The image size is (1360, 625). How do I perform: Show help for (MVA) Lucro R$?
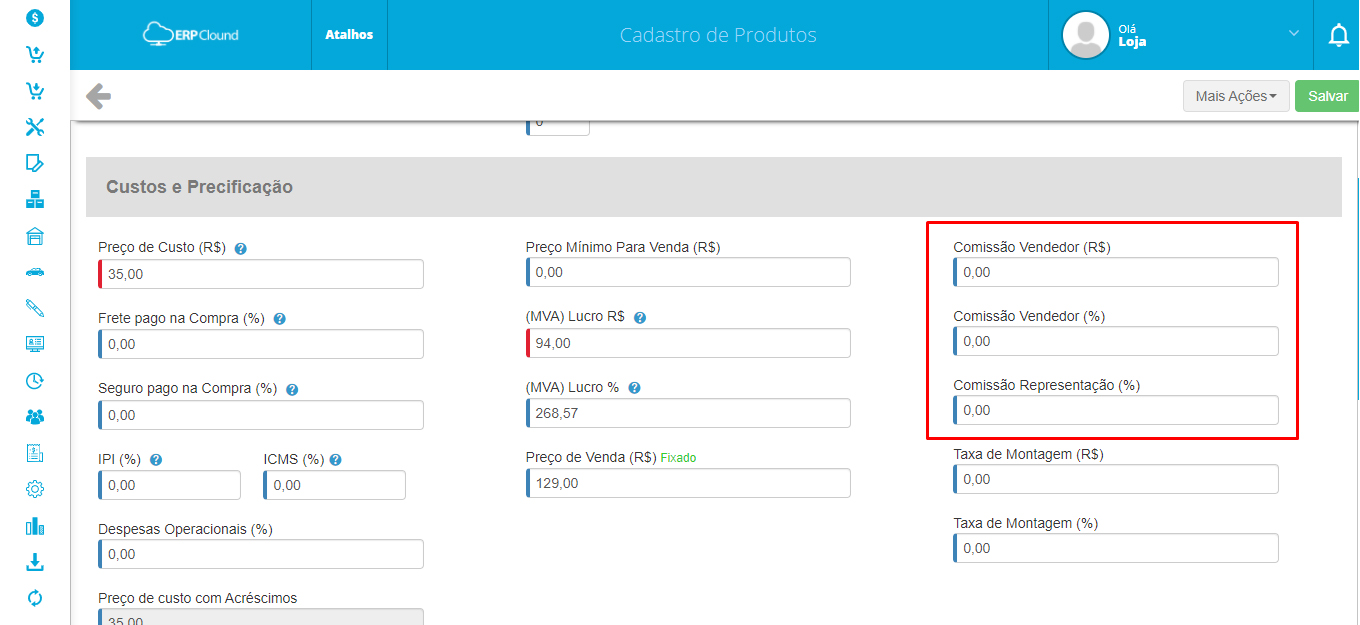click(640, 317)
